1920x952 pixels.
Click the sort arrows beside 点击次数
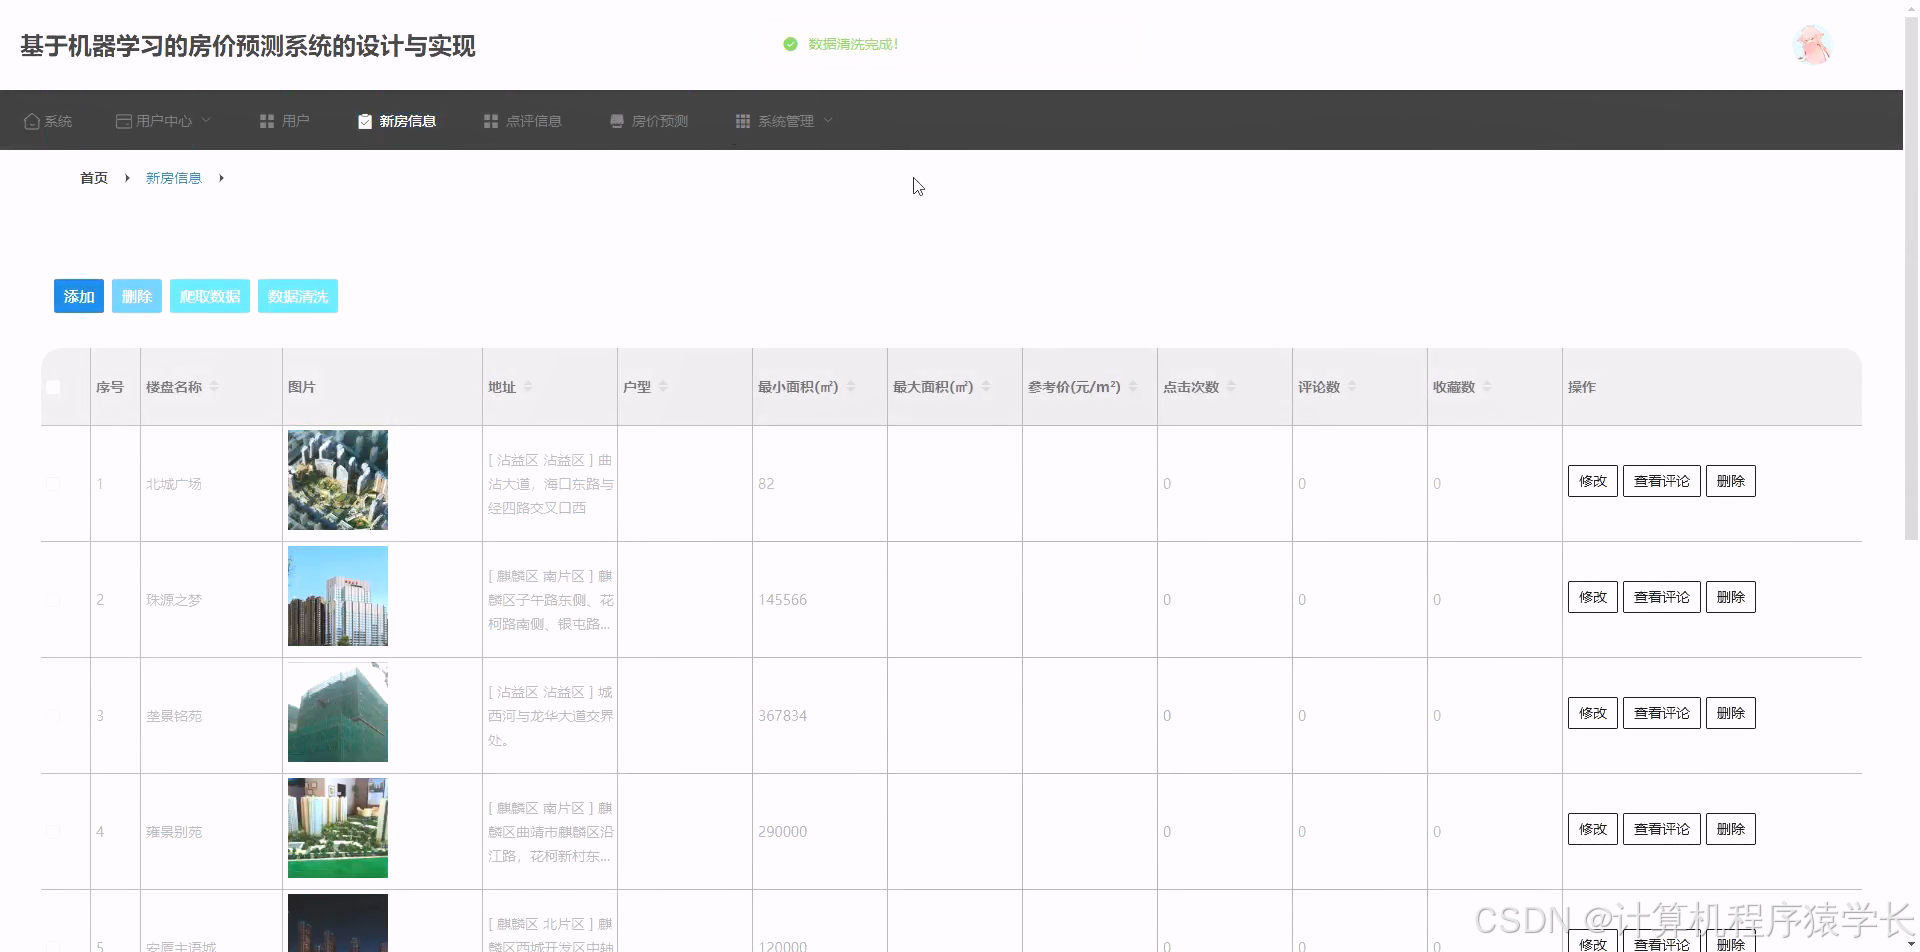pos(1231,387)
